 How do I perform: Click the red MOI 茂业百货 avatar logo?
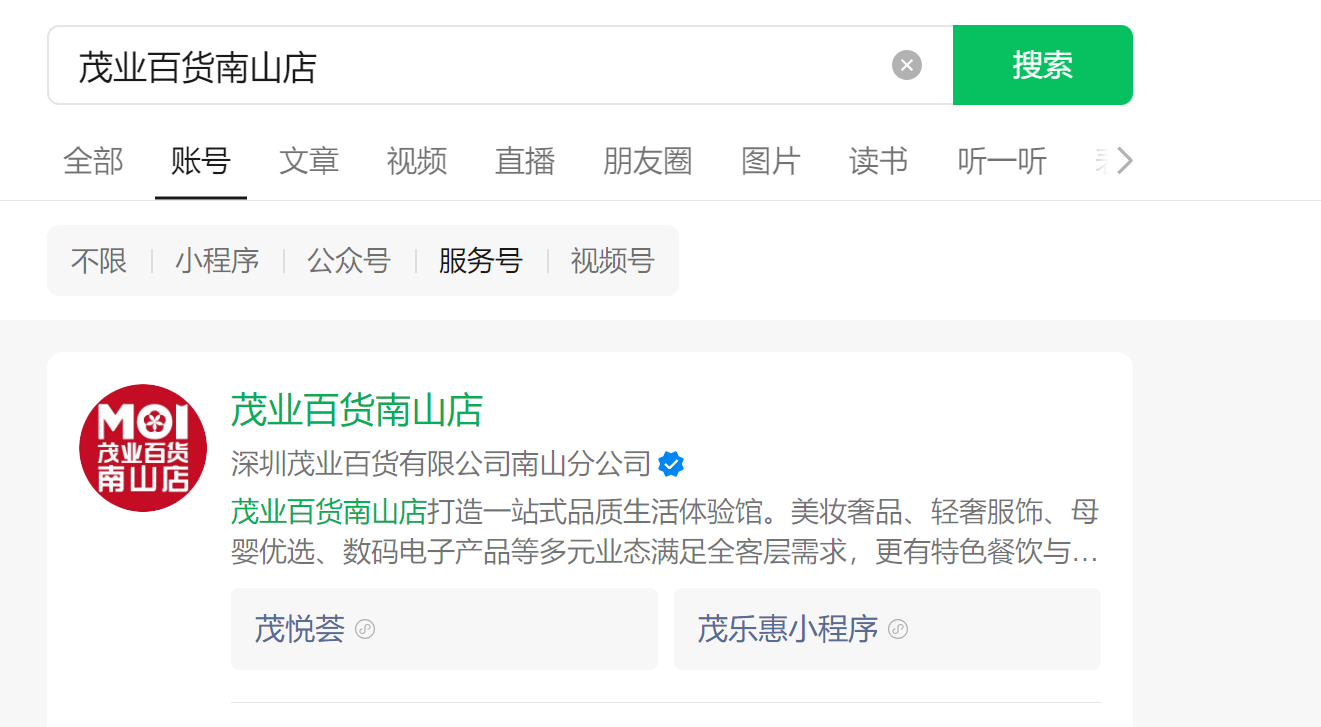[x=143, y=448]
